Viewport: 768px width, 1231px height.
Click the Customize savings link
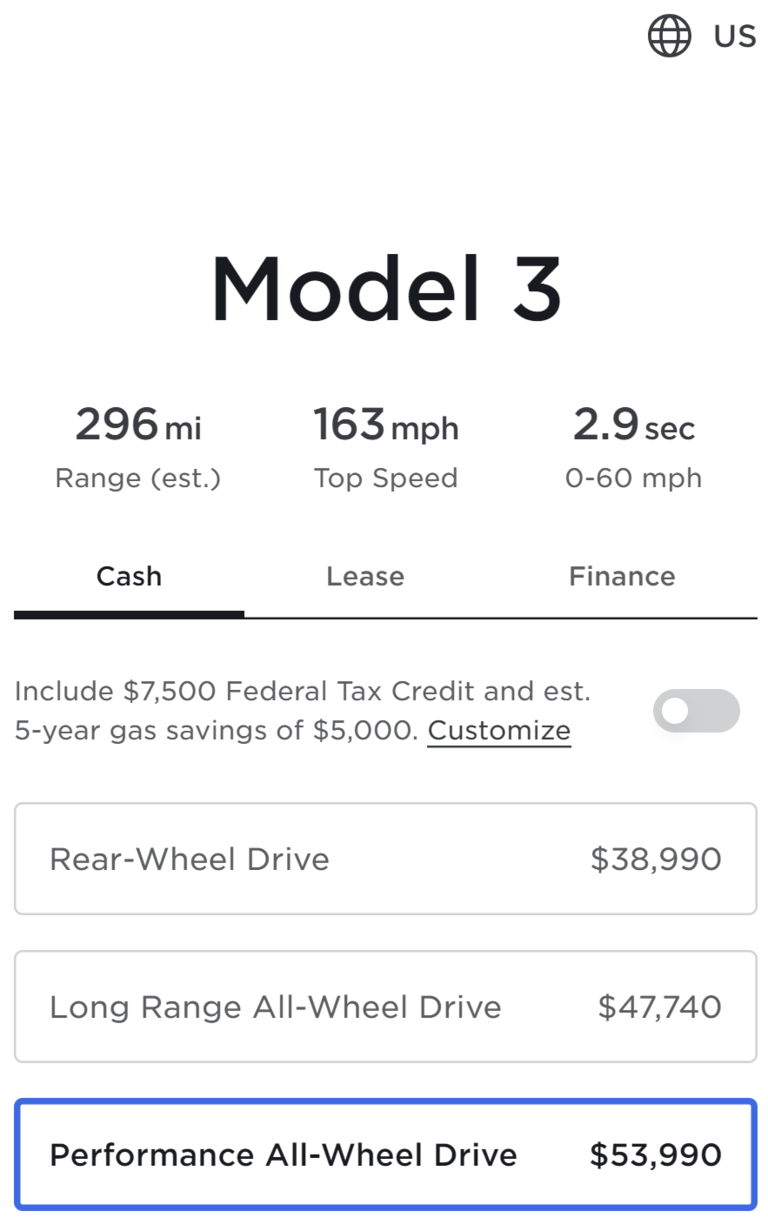pyautogui.click(x=499, y=731)
